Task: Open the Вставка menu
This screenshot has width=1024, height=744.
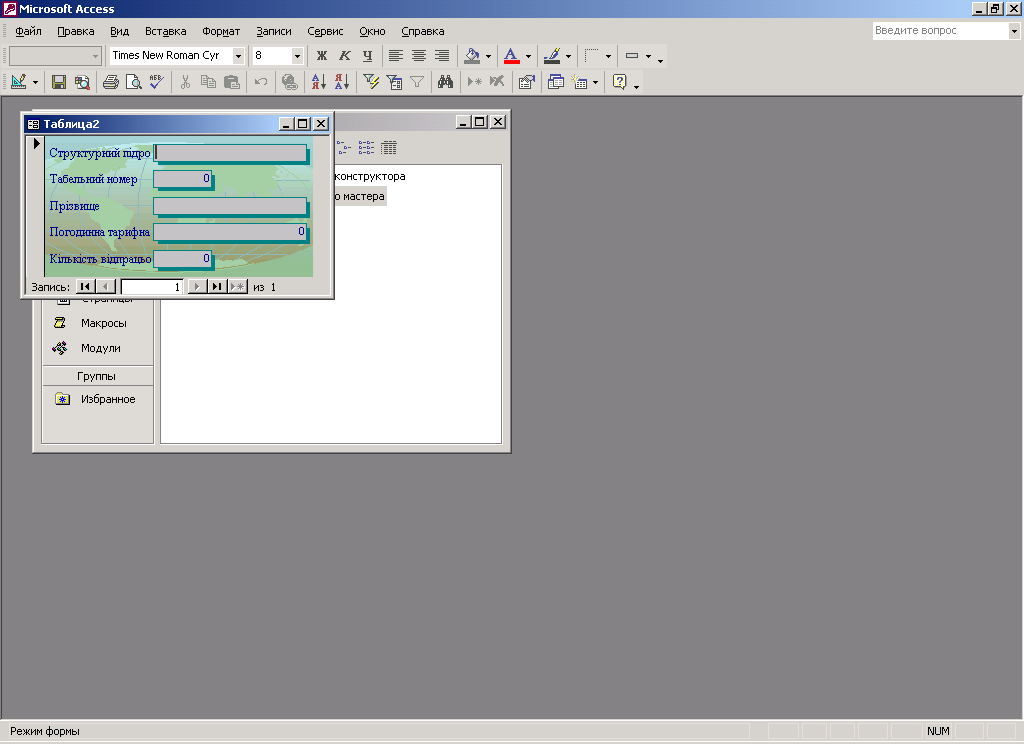Action: (166, 31)
